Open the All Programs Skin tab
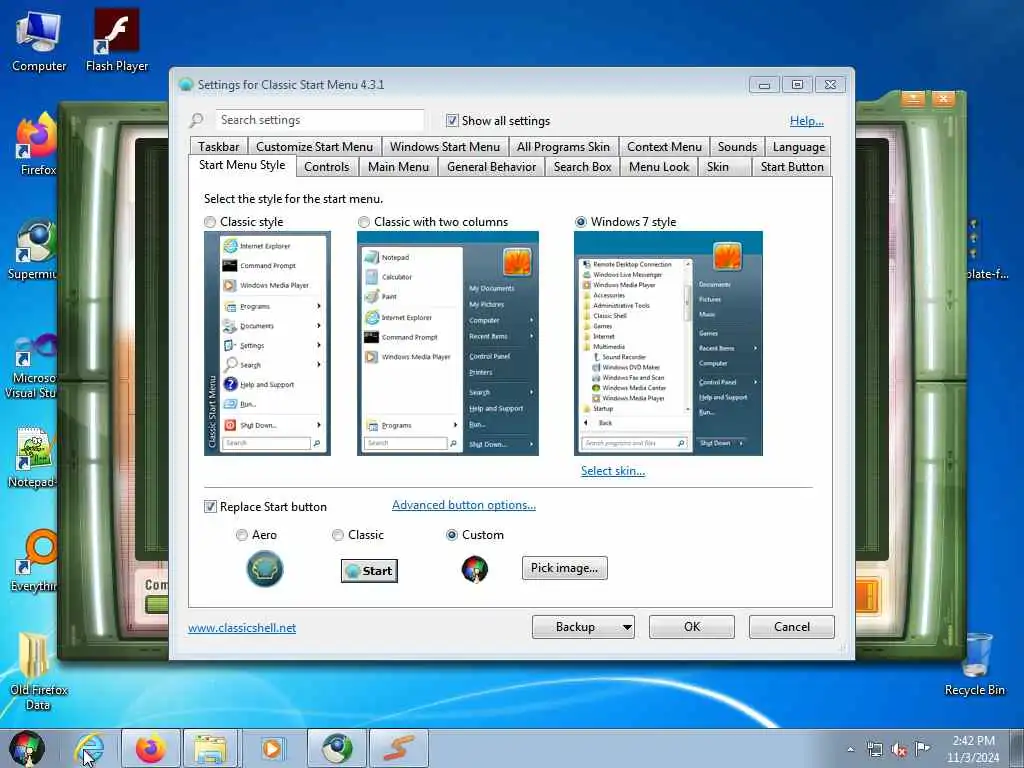Viewport: 1024px width, 768px height. coord(563,147)
